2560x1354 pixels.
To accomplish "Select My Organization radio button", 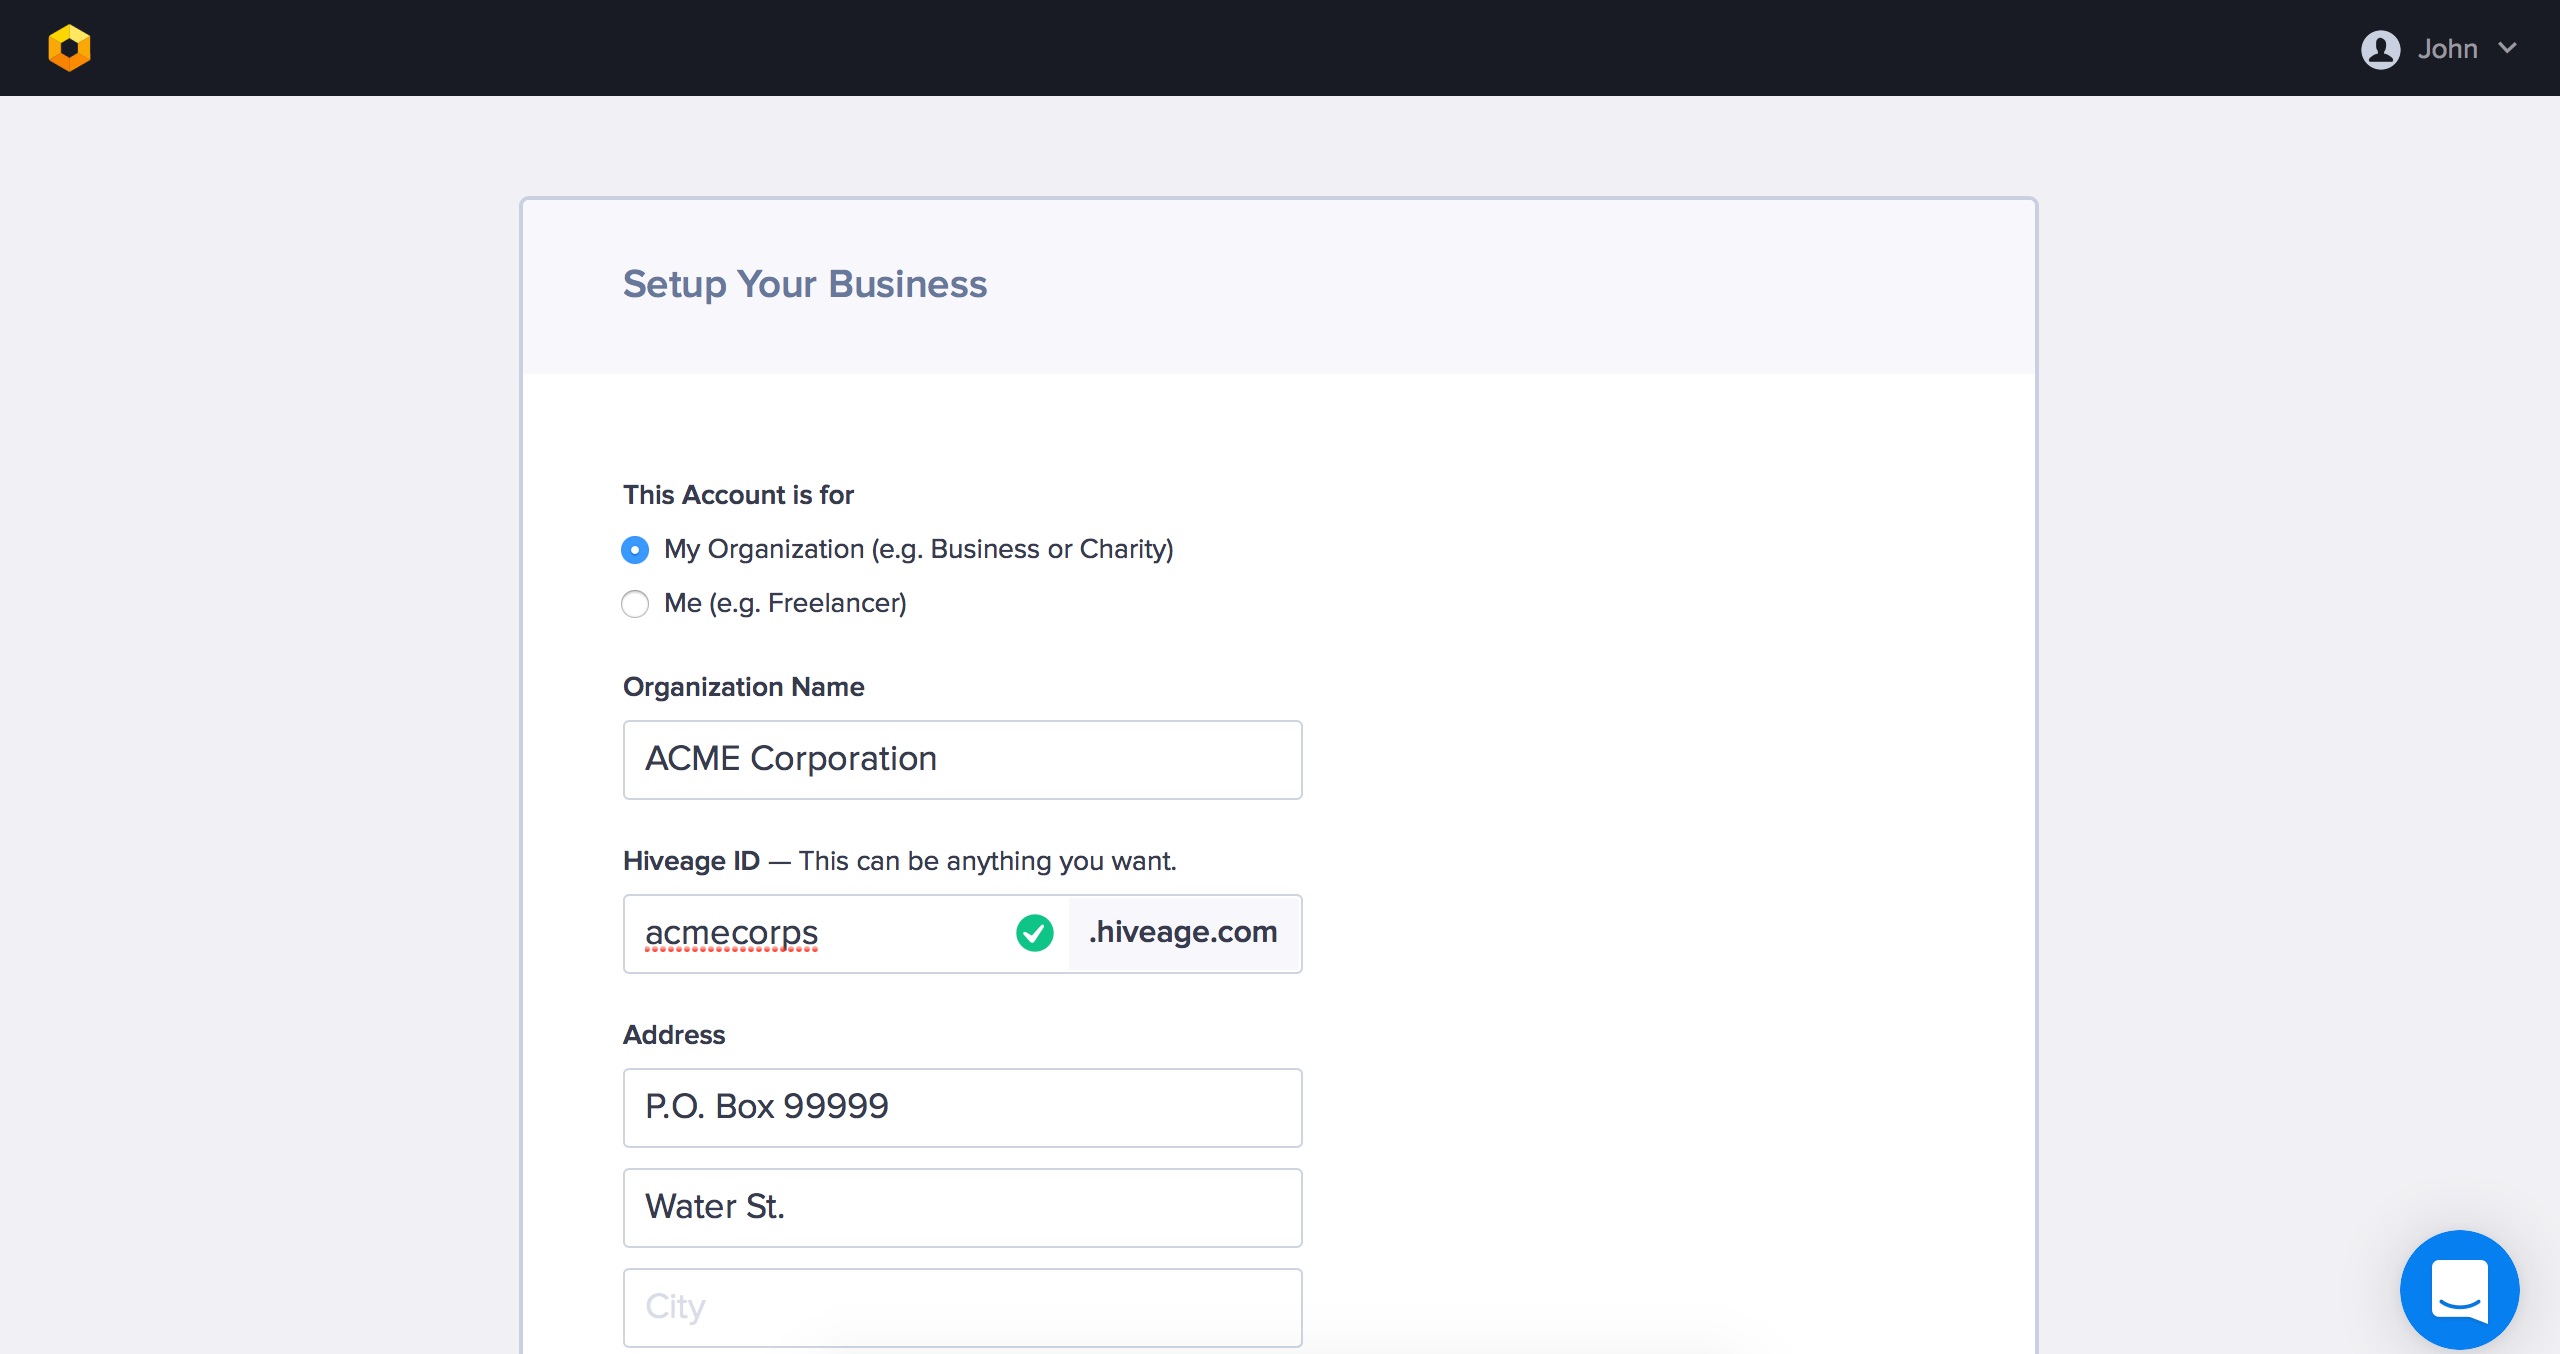I will [635, 550].
